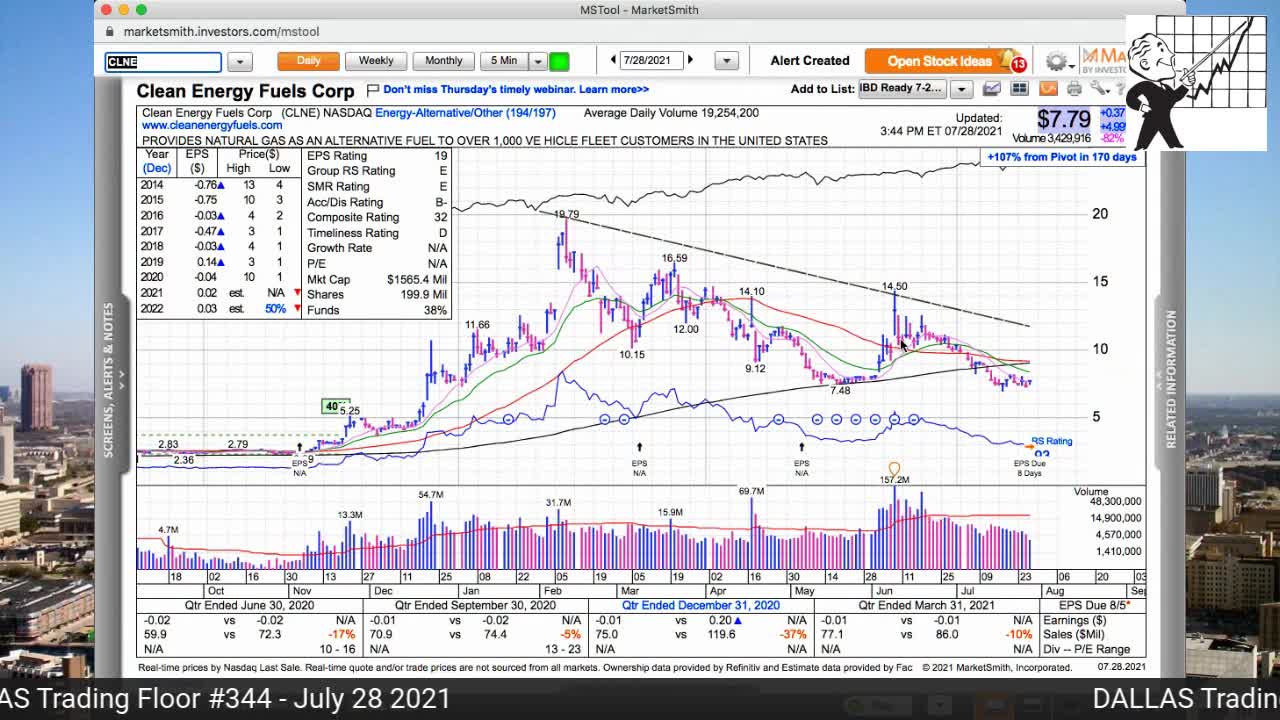Open www.cleanenergyfuels.com link

(212, 125)
